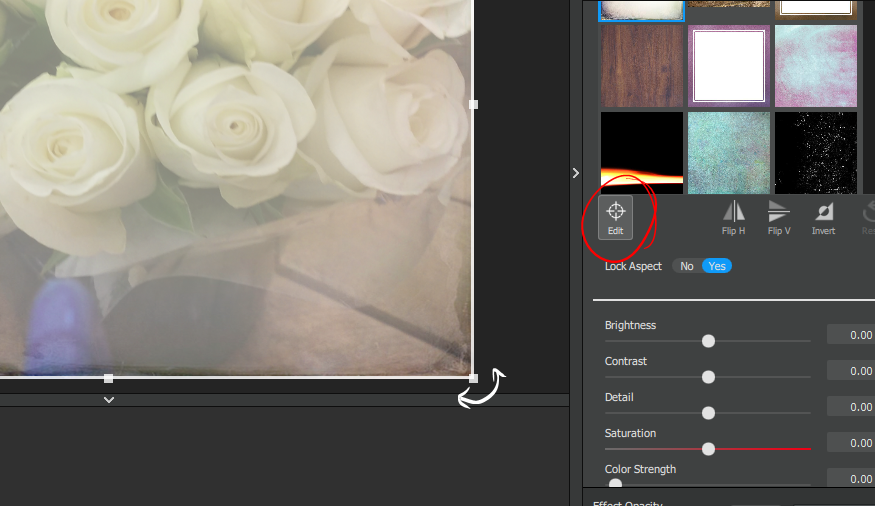Click the bottom-edge middle transform handle

tap(109, 378)
